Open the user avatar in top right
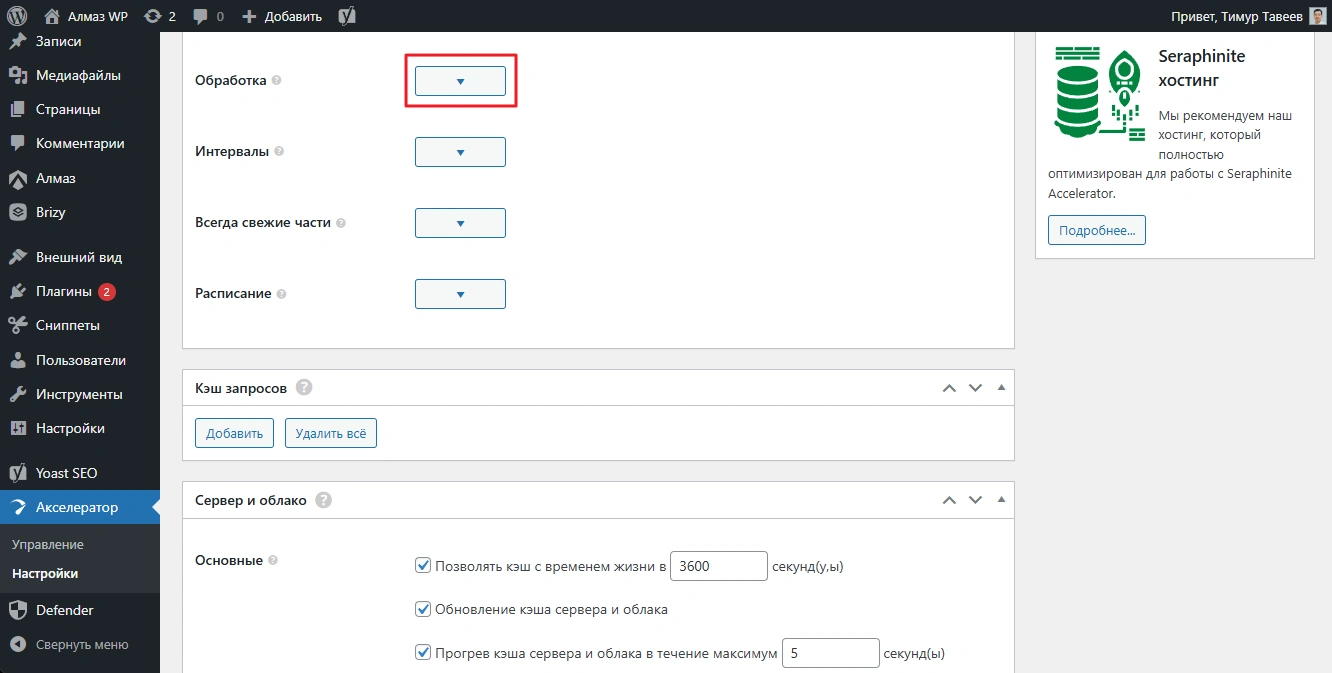Viewport: 1332px width, 673px height. click(1318, 16)
